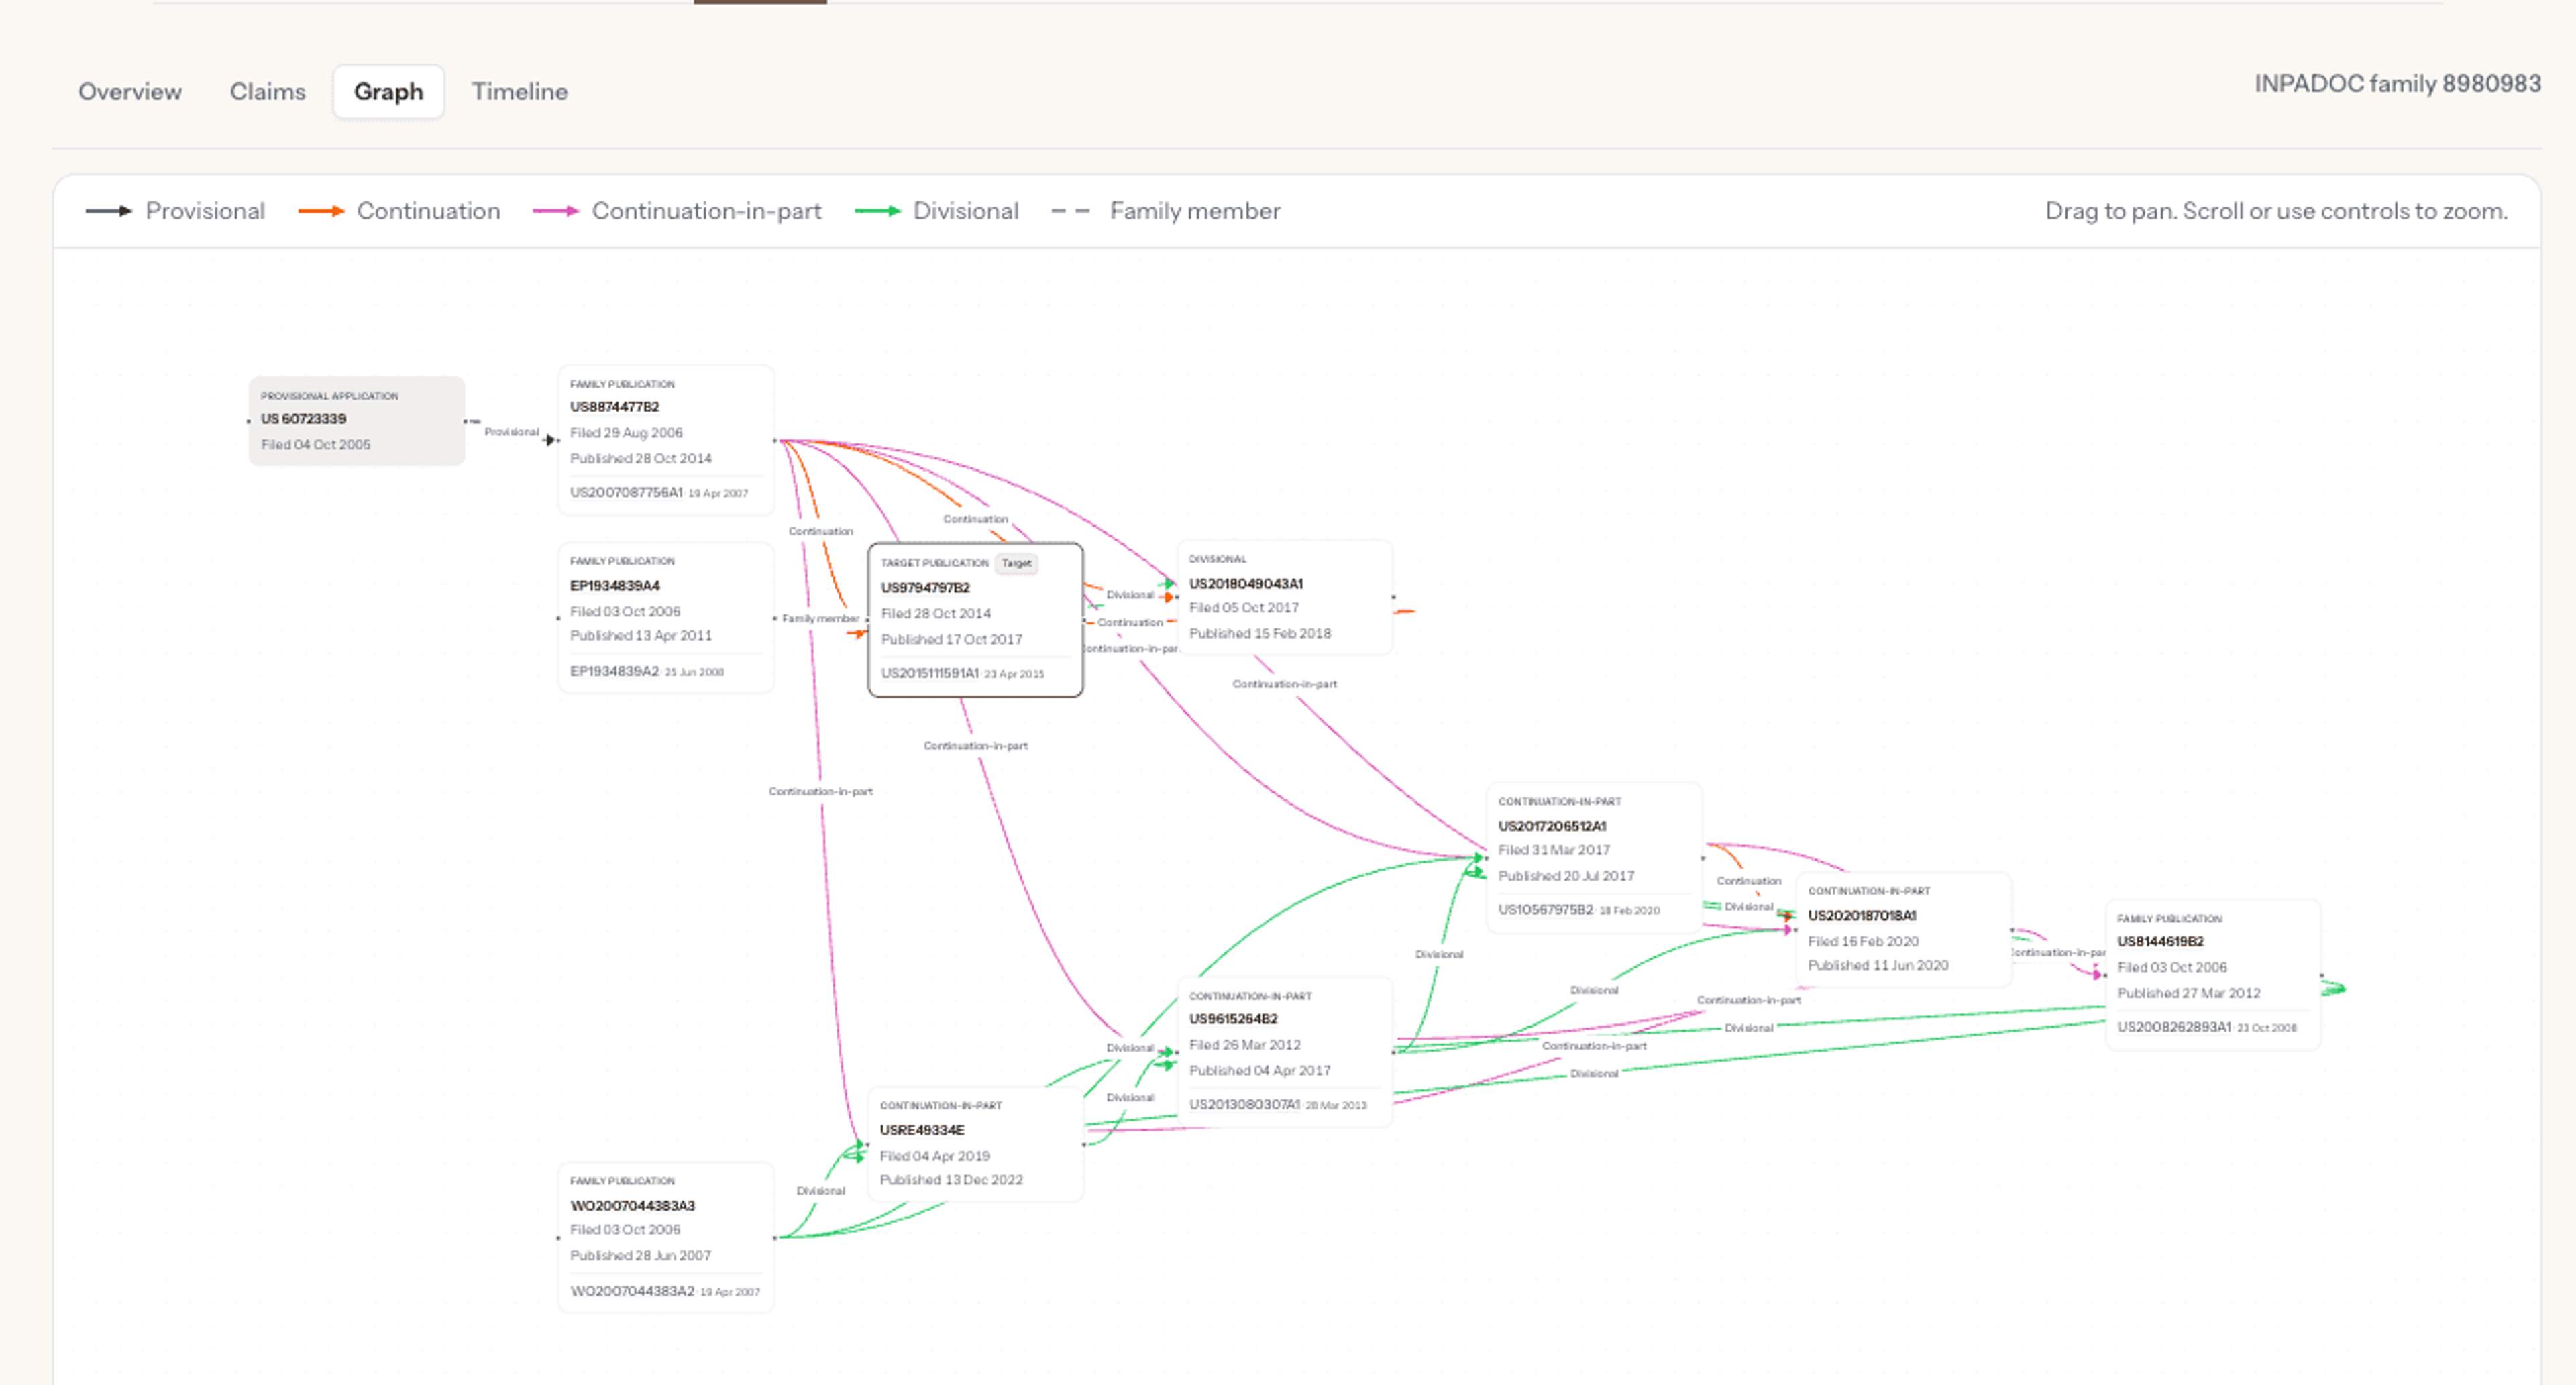Click the dashed Family member legend marker
The width and height of the screenshot is (2576, 1385).
[x=1070, y=211]
